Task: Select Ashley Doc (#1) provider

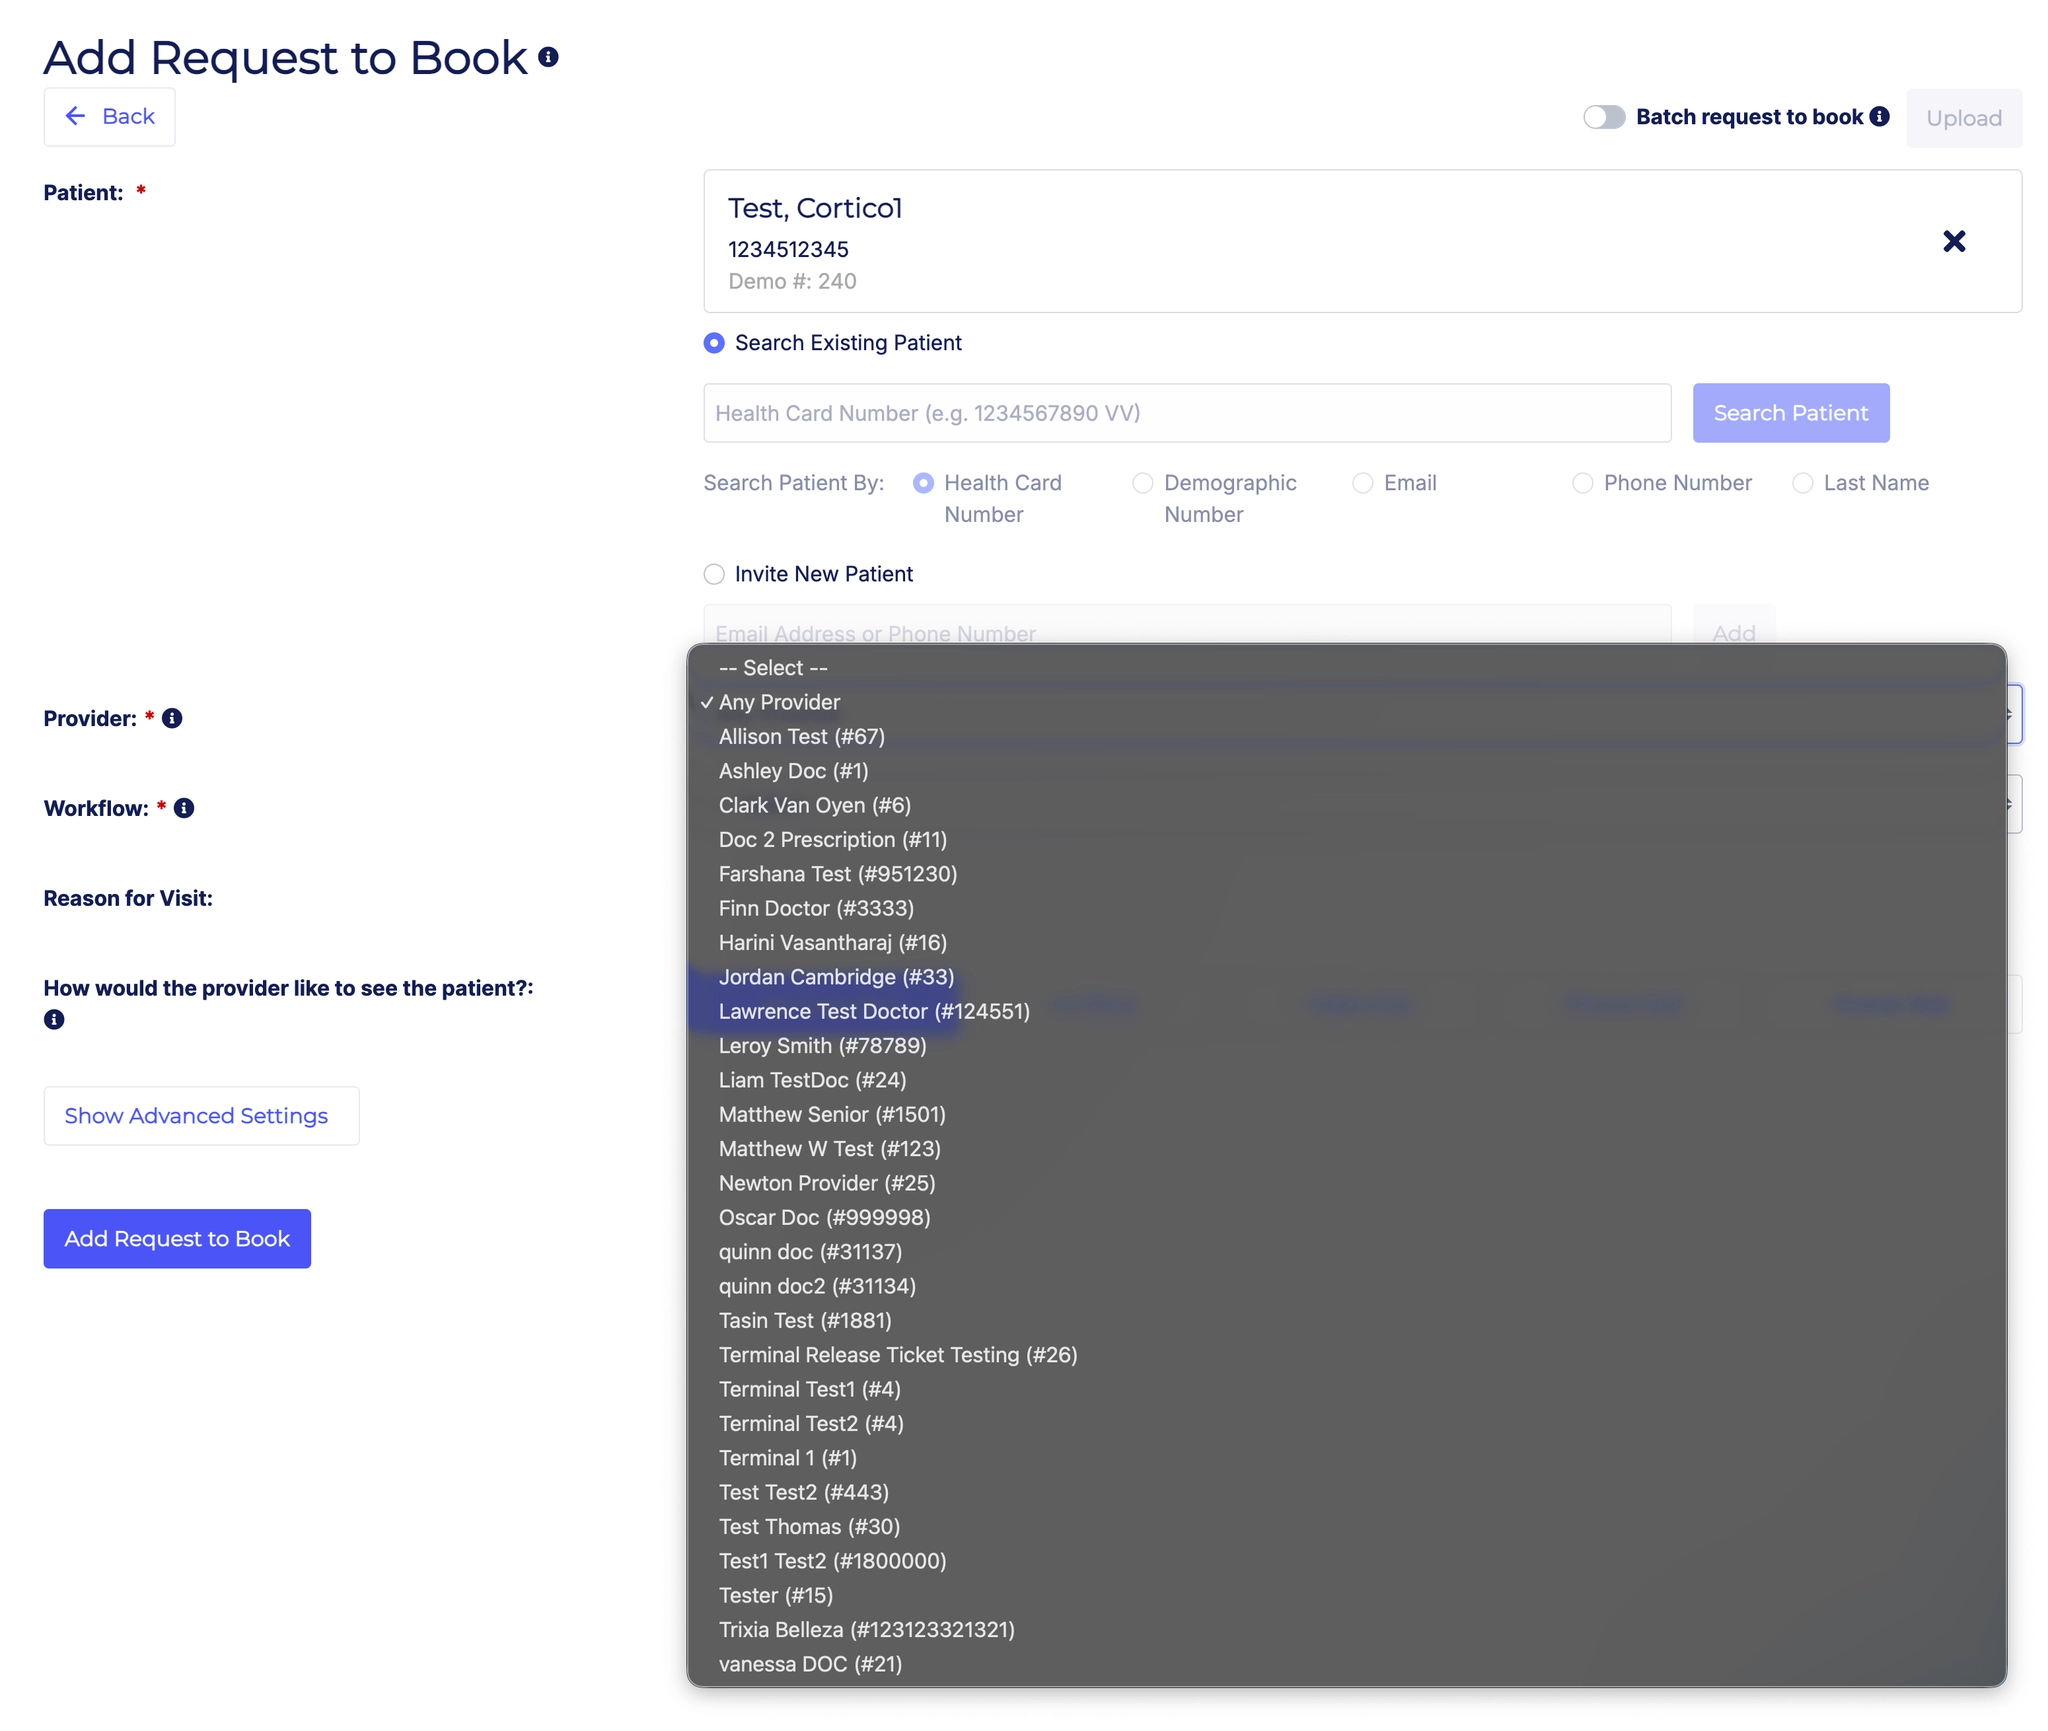Action: (x=1346, y=771)
